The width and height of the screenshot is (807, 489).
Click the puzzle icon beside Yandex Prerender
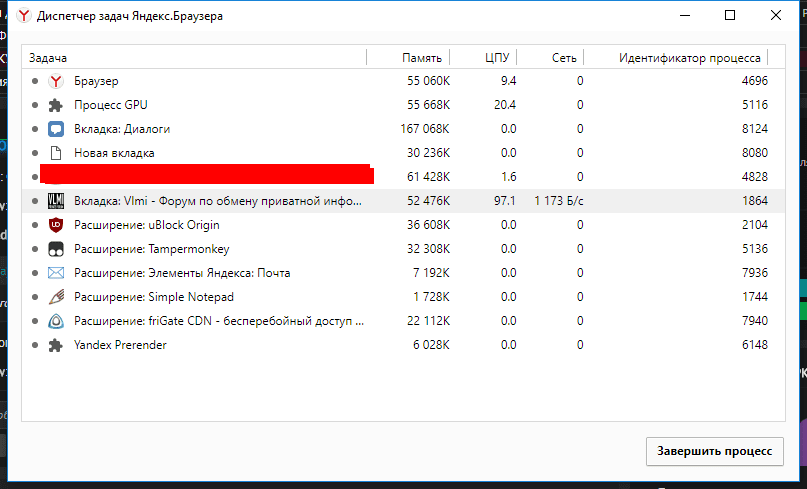click(56, 345)
